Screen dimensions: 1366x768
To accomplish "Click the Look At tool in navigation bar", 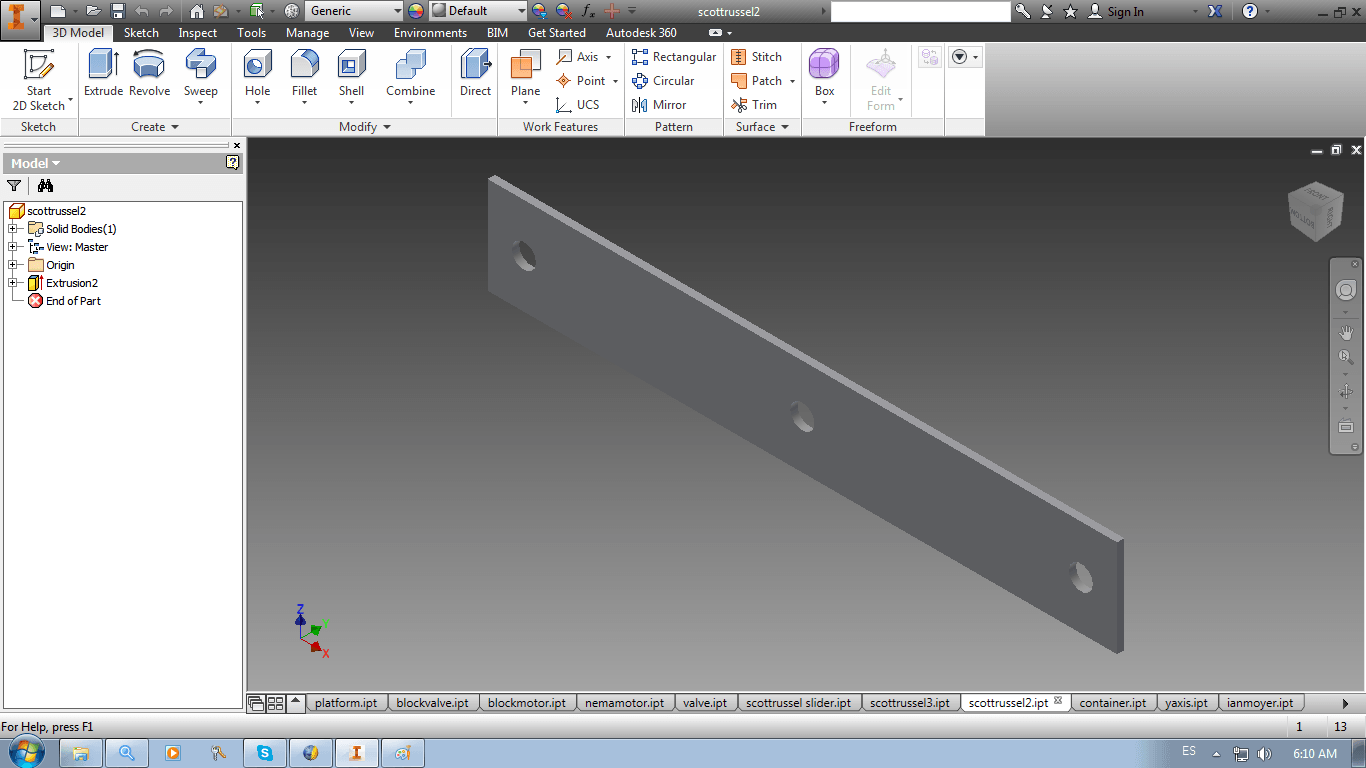I will pyautogui.click(x=1346, y=426).
